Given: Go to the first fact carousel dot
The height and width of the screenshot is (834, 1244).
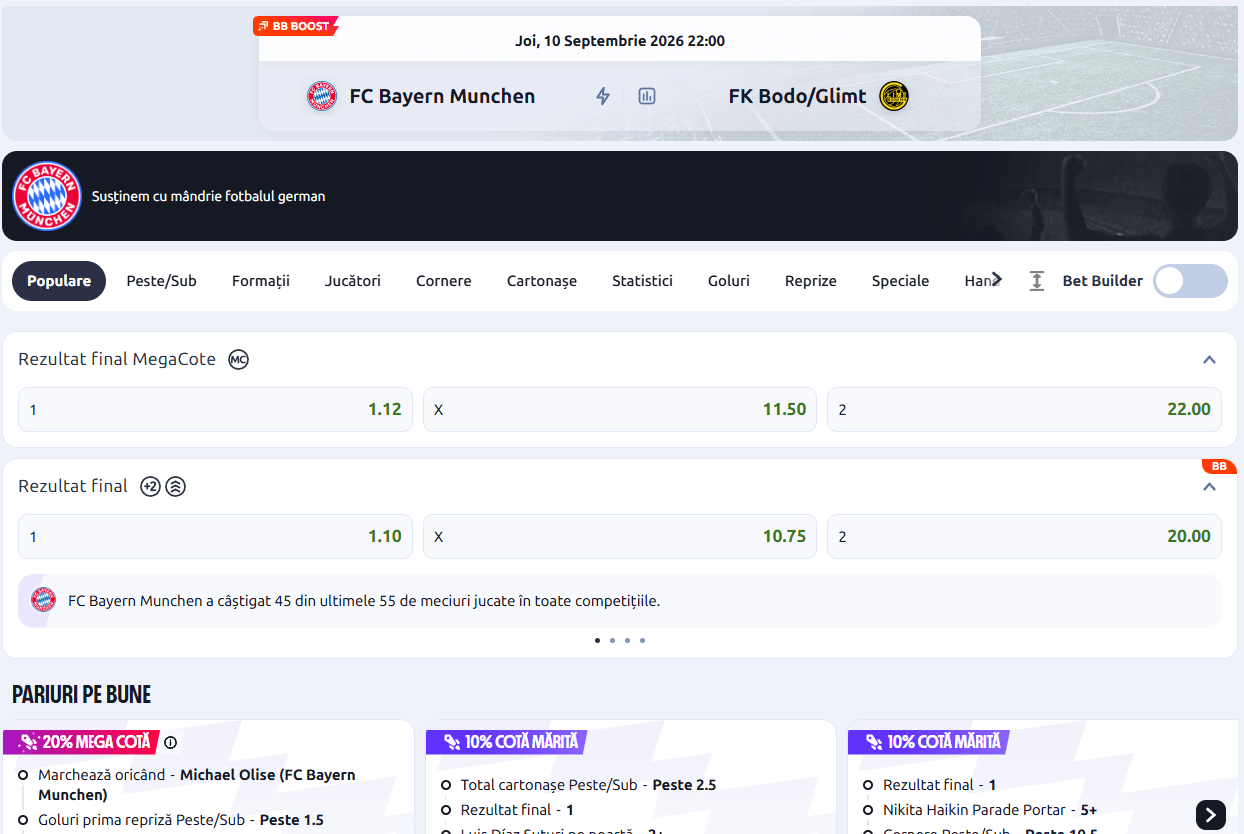Looking at the screenshot, I should tap(597, 640).
